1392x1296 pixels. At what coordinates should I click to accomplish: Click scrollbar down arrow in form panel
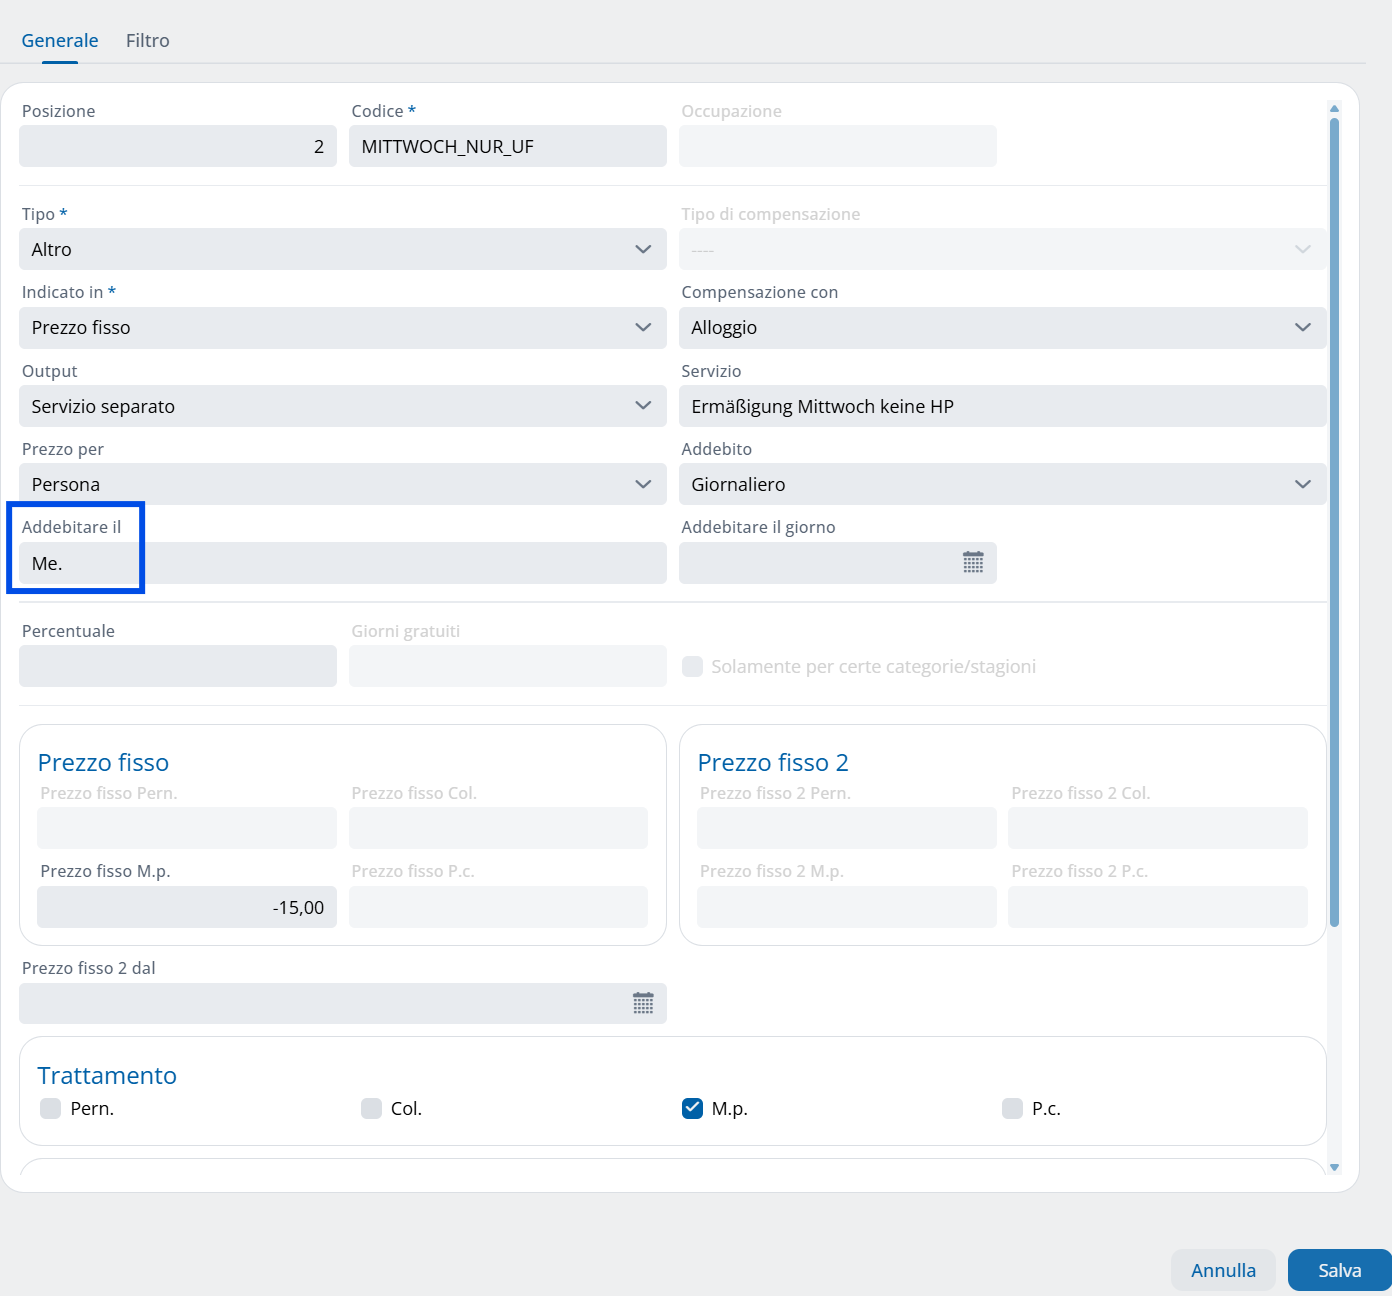[x=1334, y=1167]
